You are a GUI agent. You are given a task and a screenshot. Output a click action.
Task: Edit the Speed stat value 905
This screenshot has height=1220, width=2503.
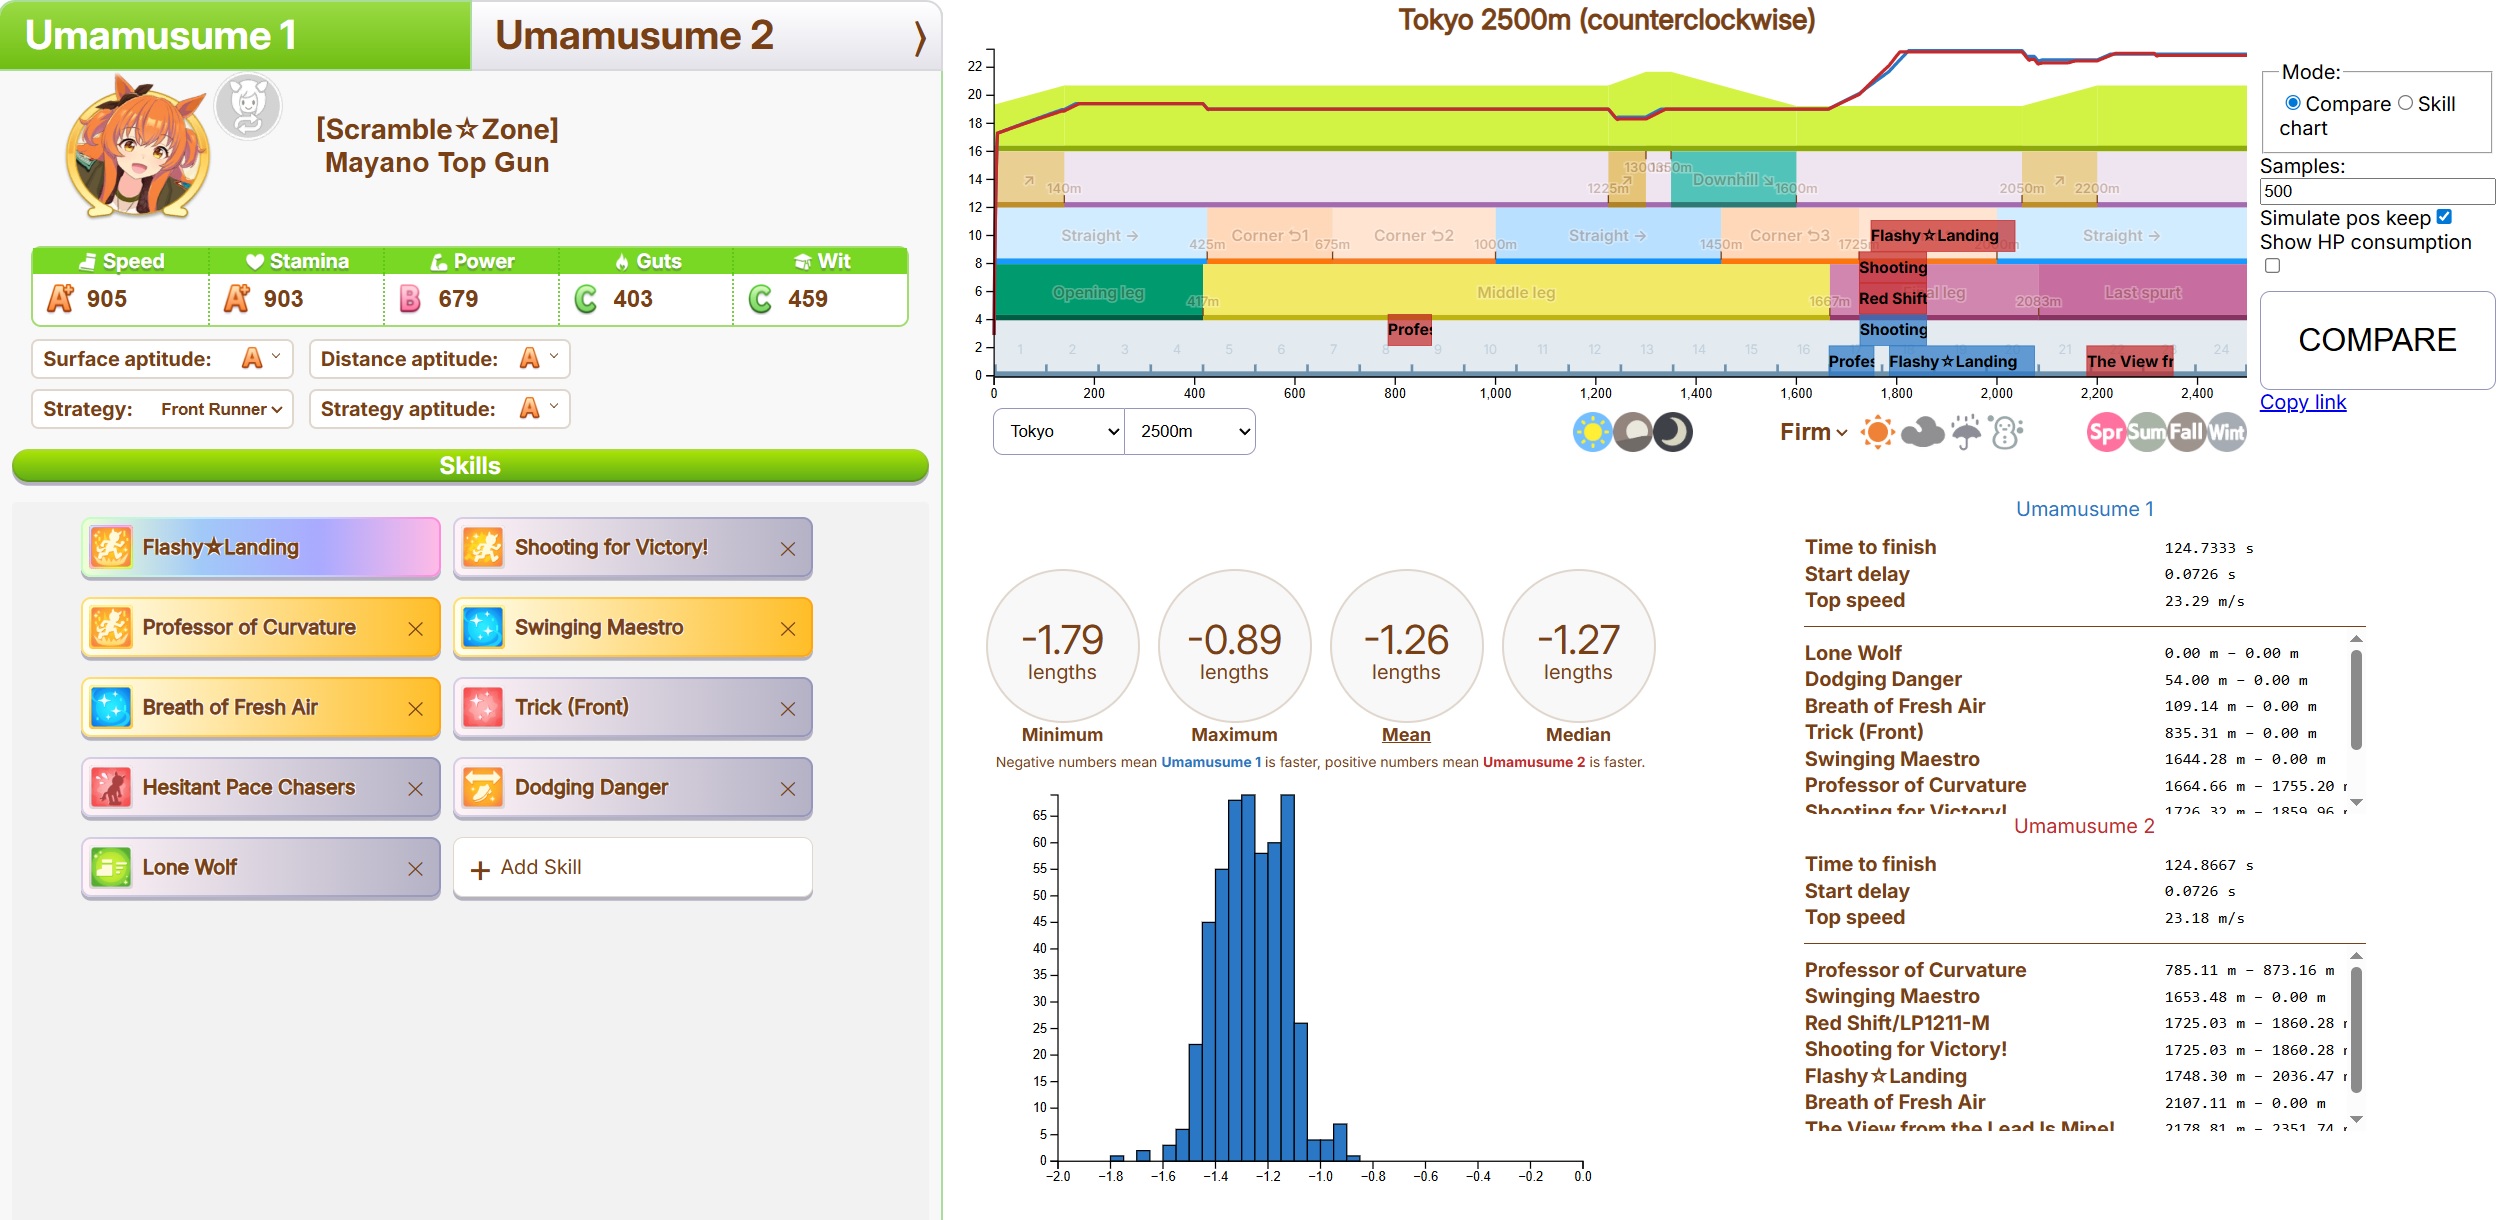click(107, 299)
